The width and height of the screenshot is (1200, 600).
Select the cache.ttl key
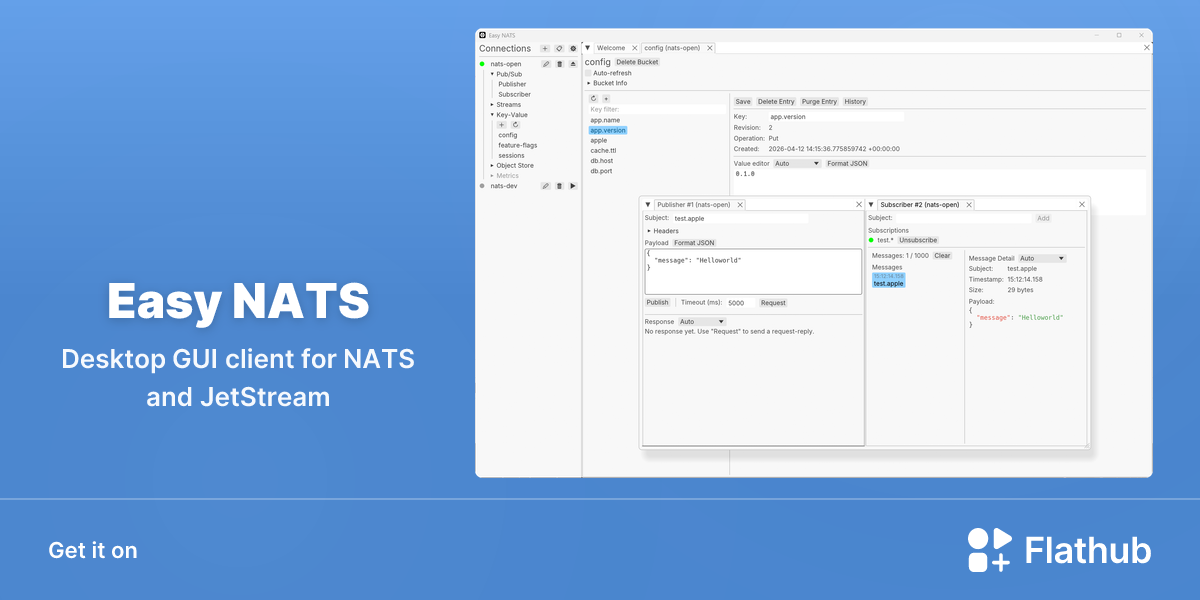(603, 151)
